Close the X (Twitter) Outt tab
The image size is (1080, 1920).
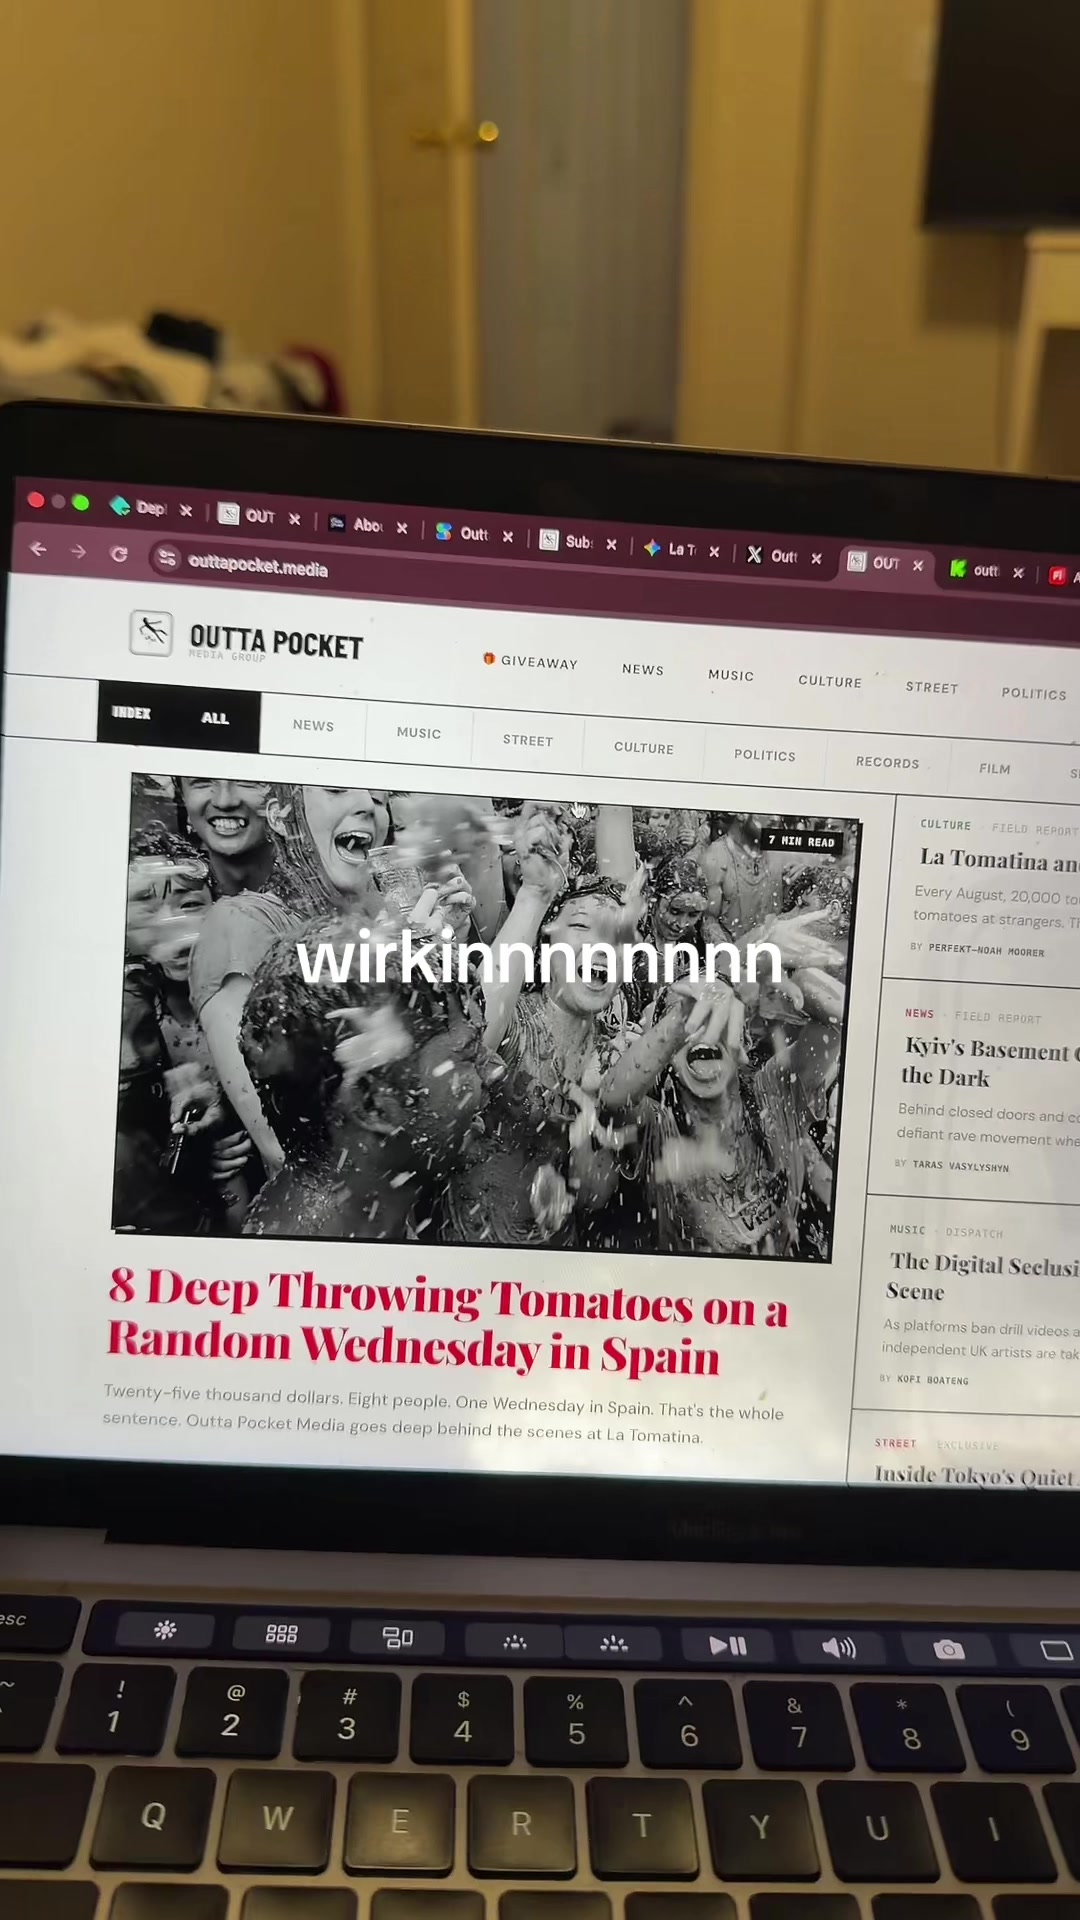(x=816, y=558)
